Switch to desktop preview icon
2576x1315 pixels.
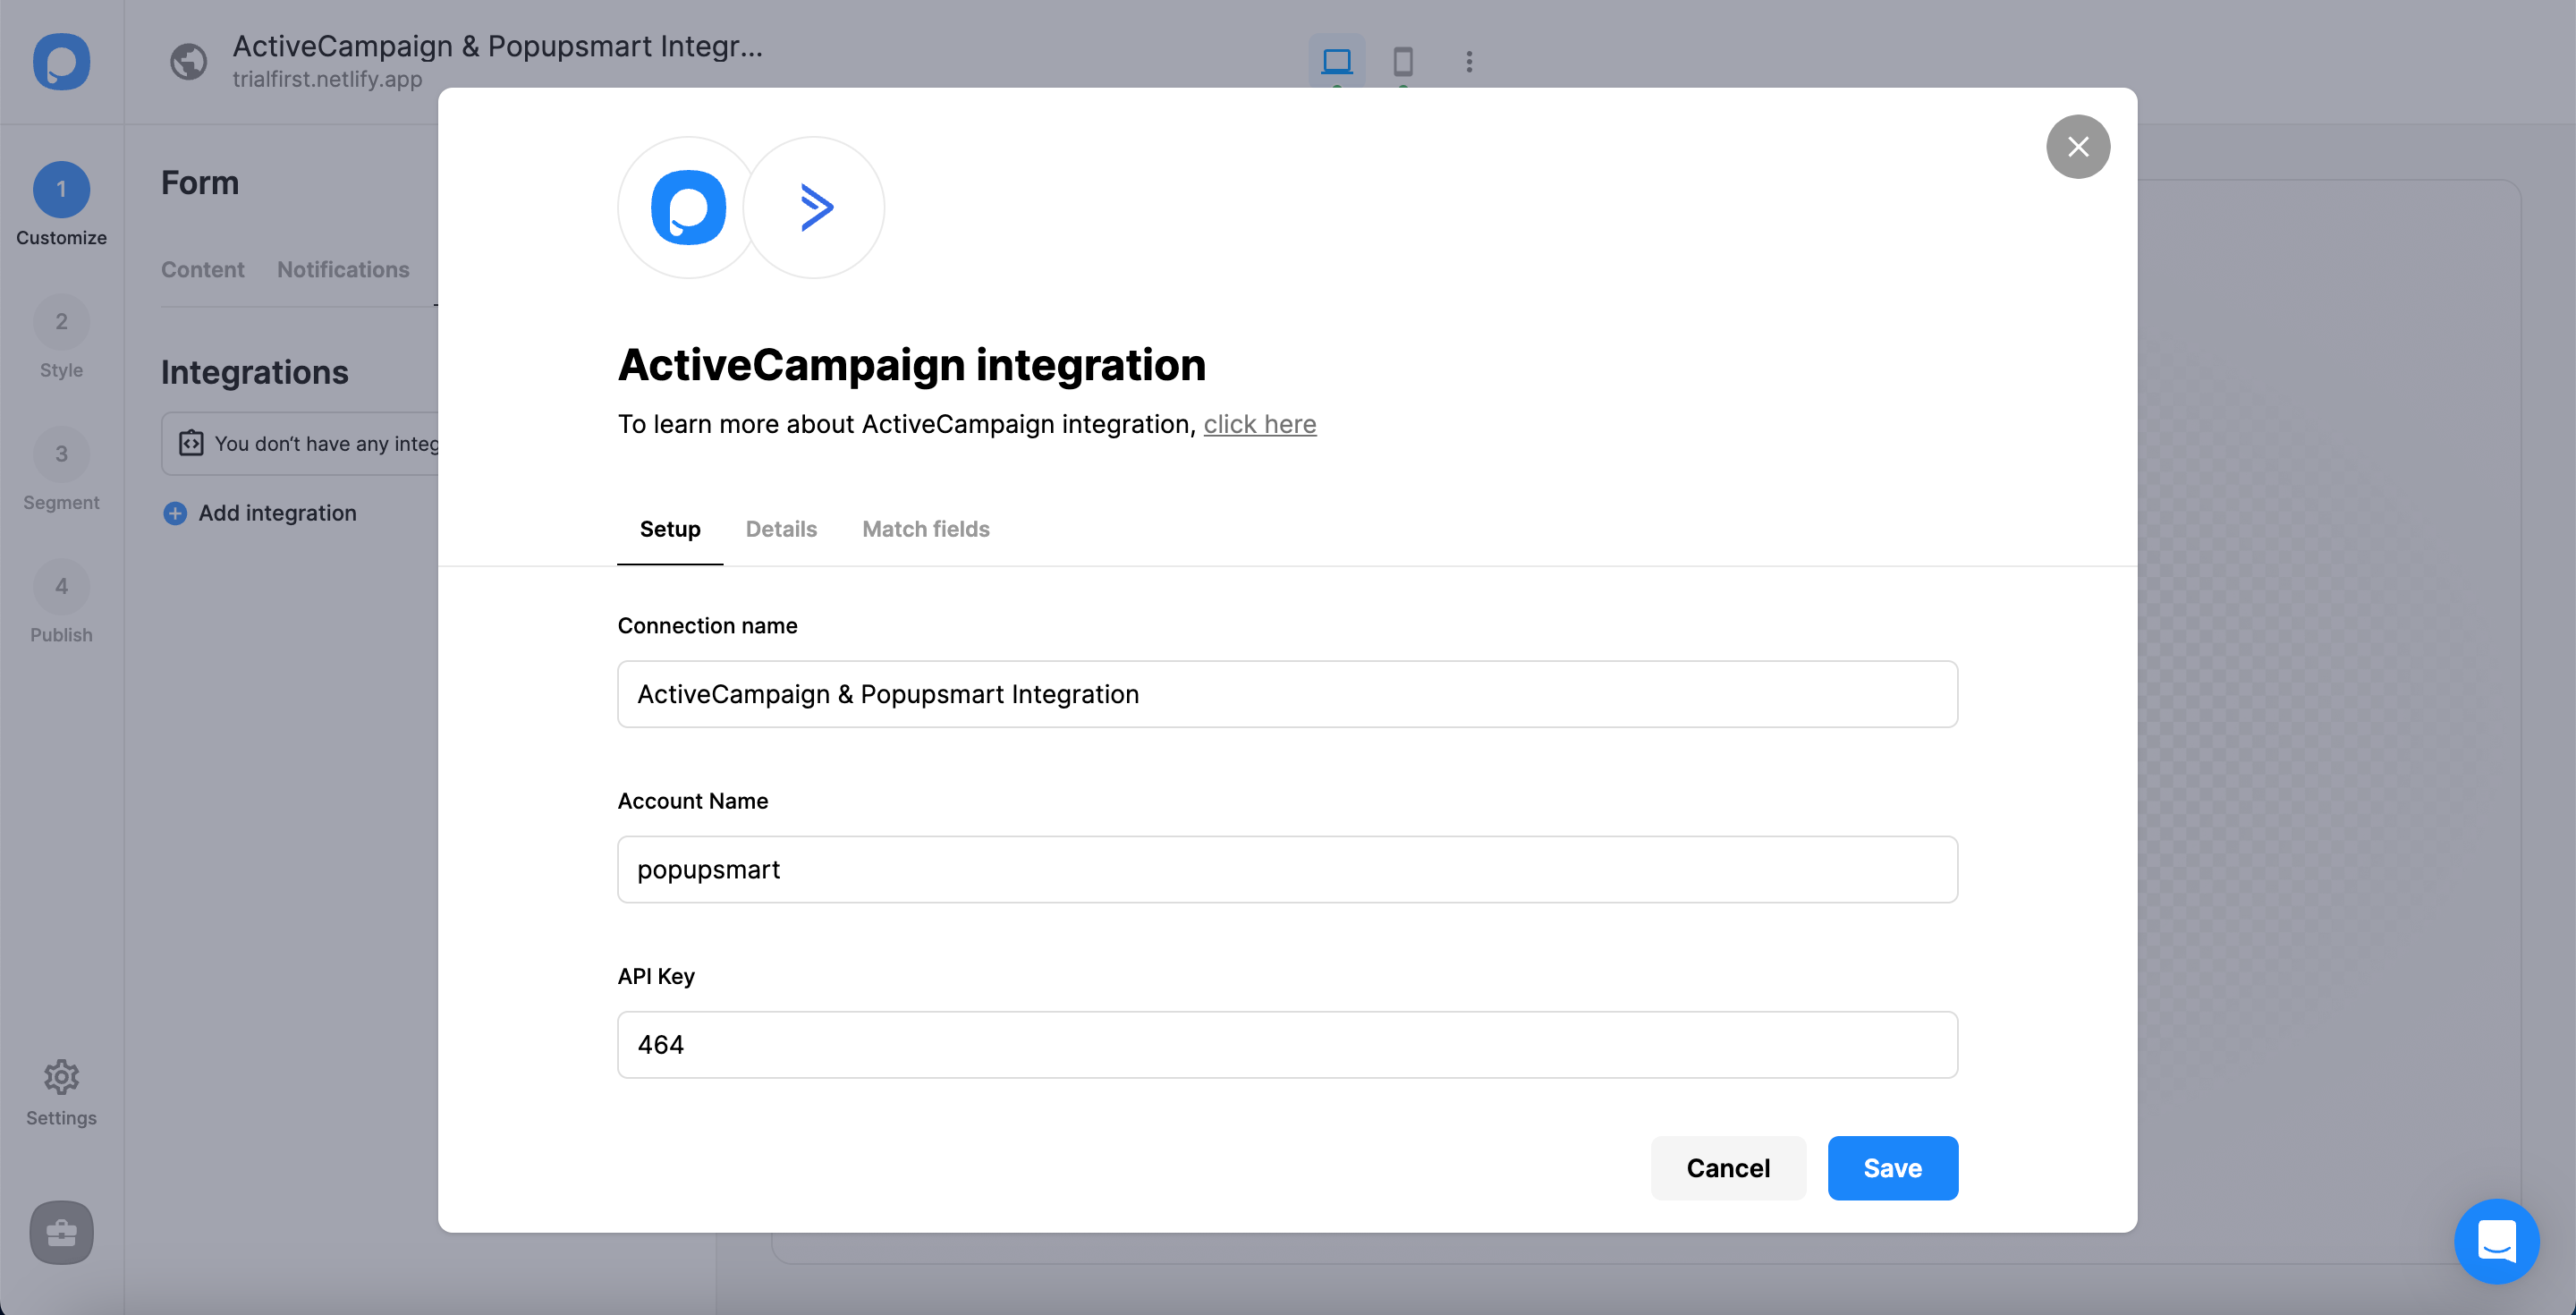click(1336, 61)
